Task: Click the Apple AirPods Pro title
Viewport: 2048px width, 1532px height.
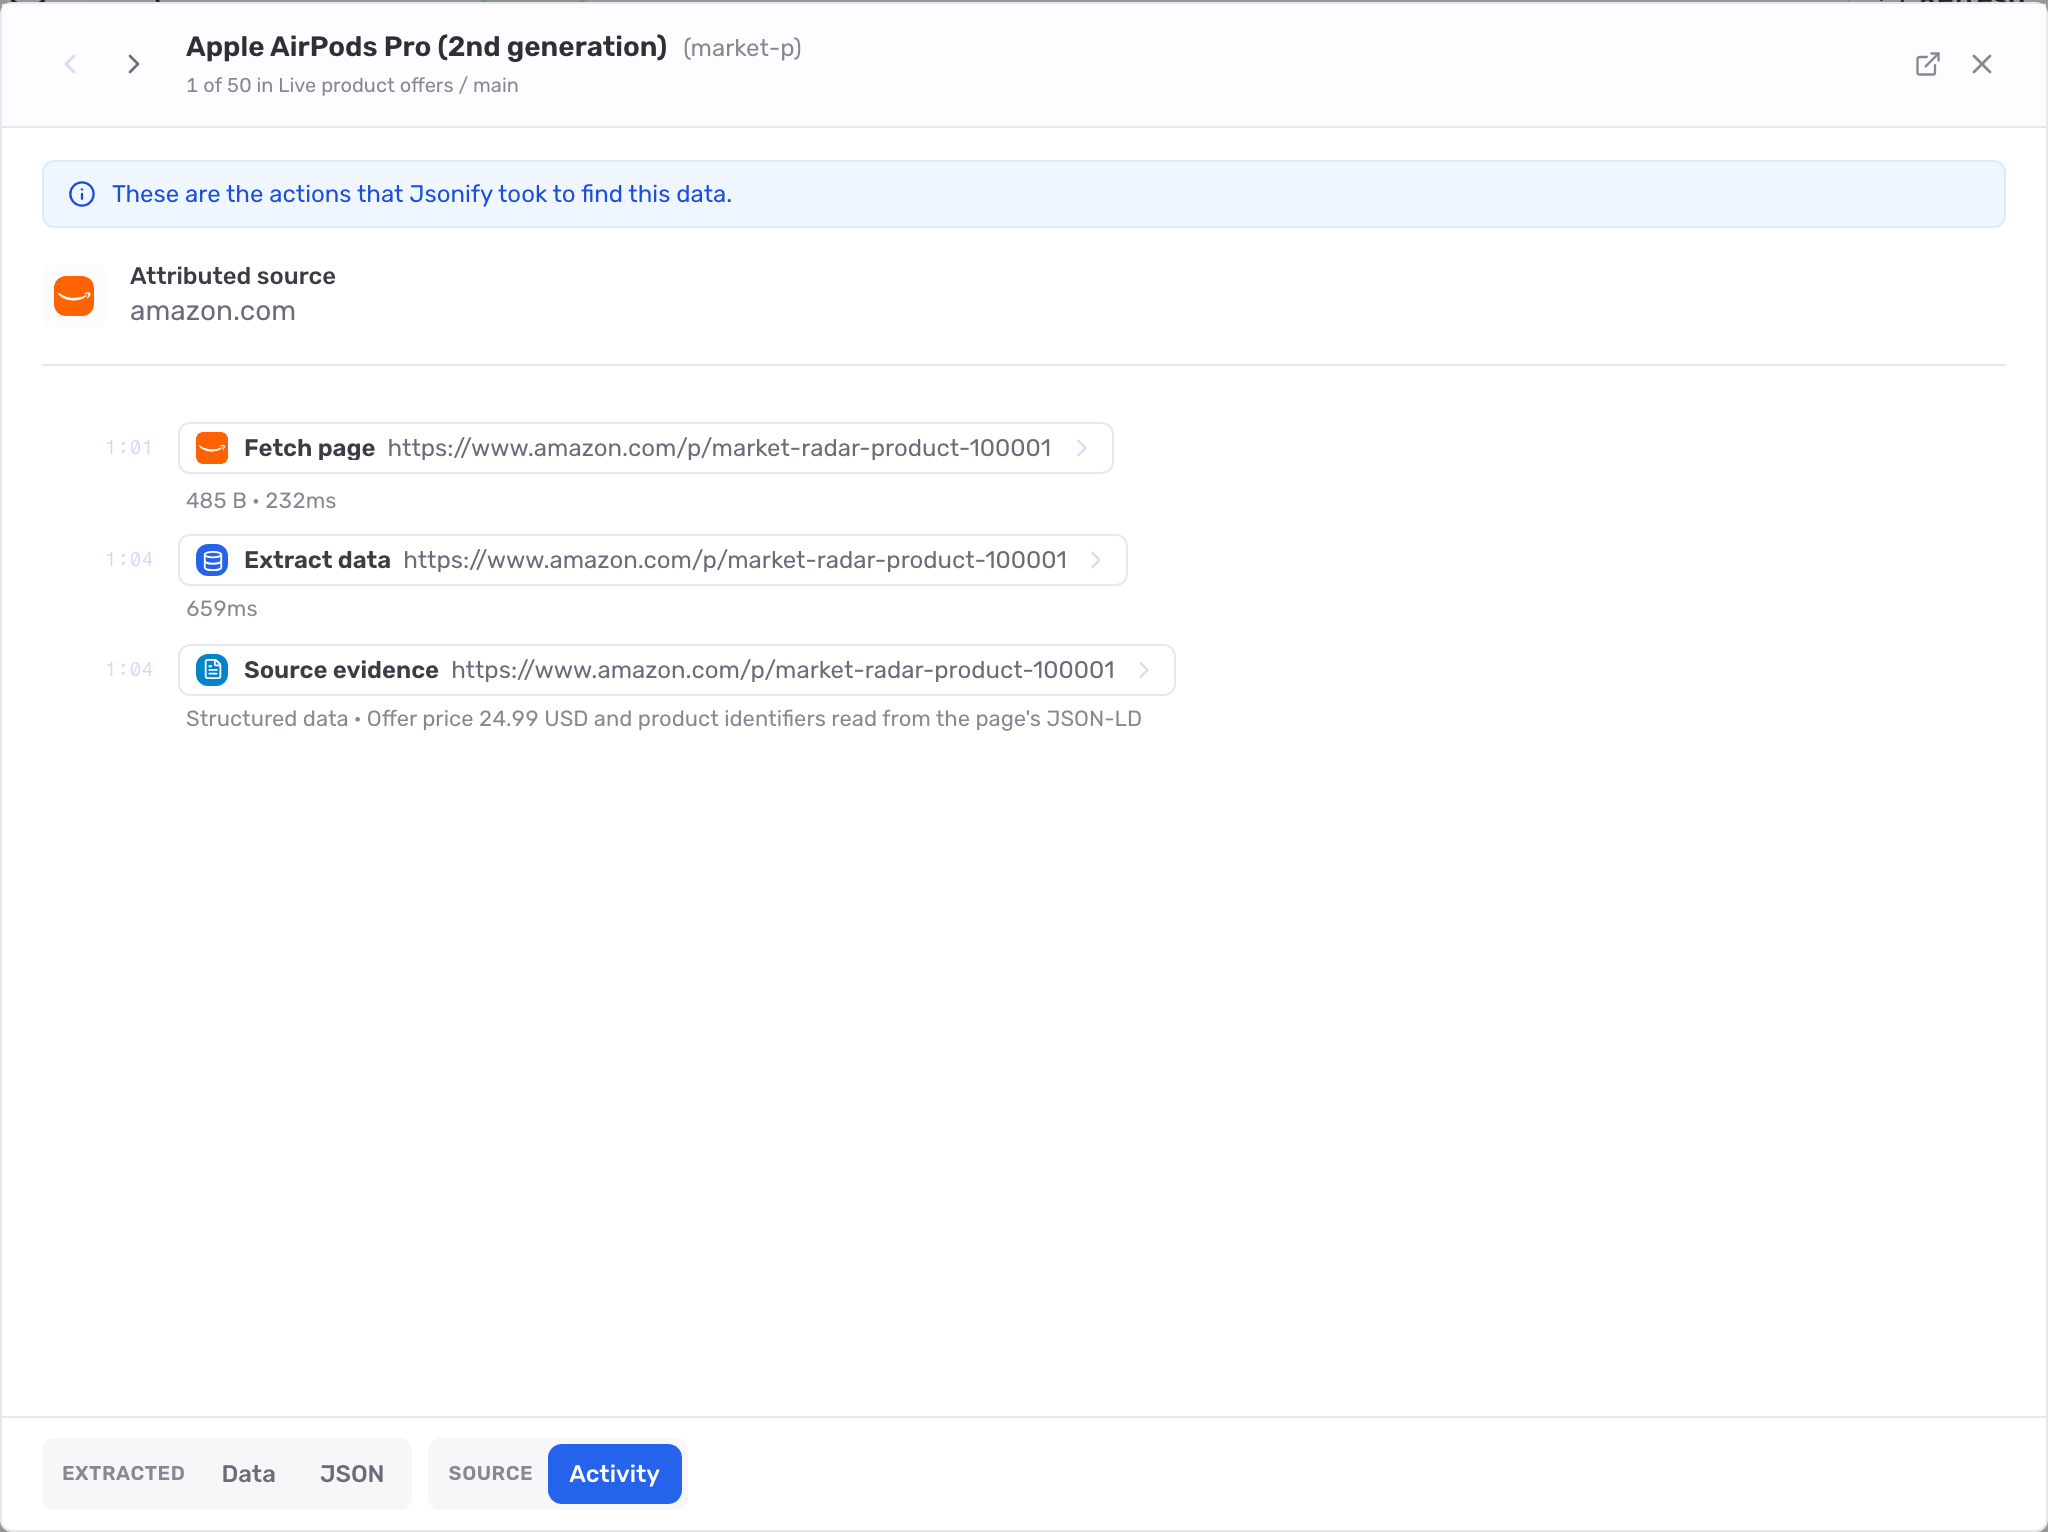Action: (427, 47)
